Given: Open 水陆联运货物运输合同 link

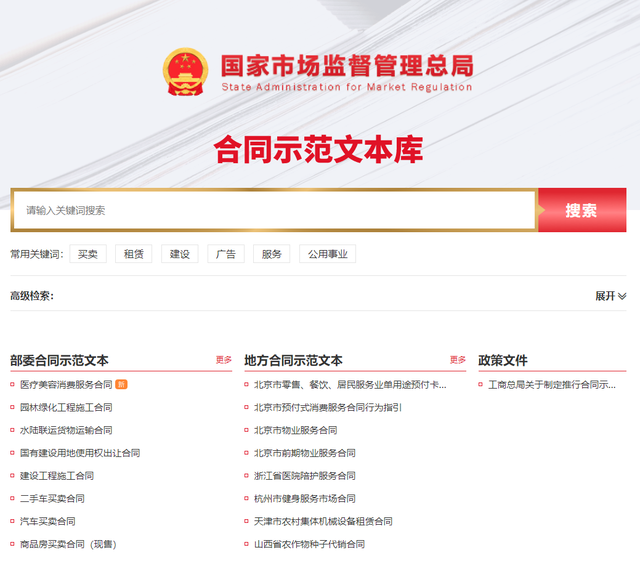Looking at the screenshot, I should (66, 430).
